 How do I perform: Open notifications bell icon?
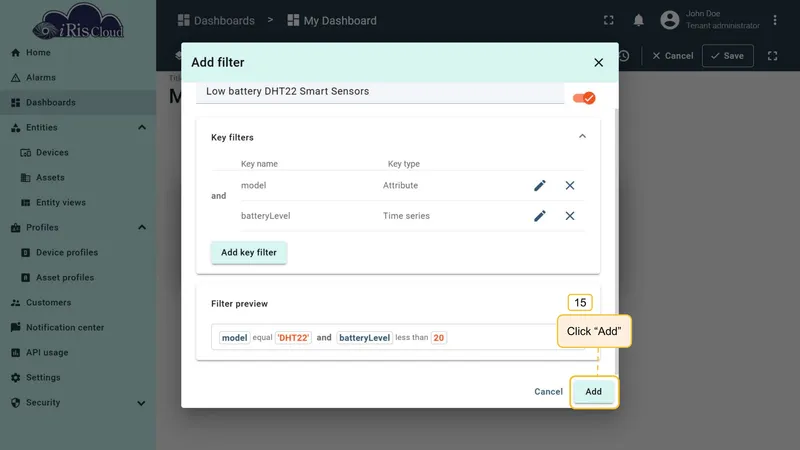click(638, 20)
